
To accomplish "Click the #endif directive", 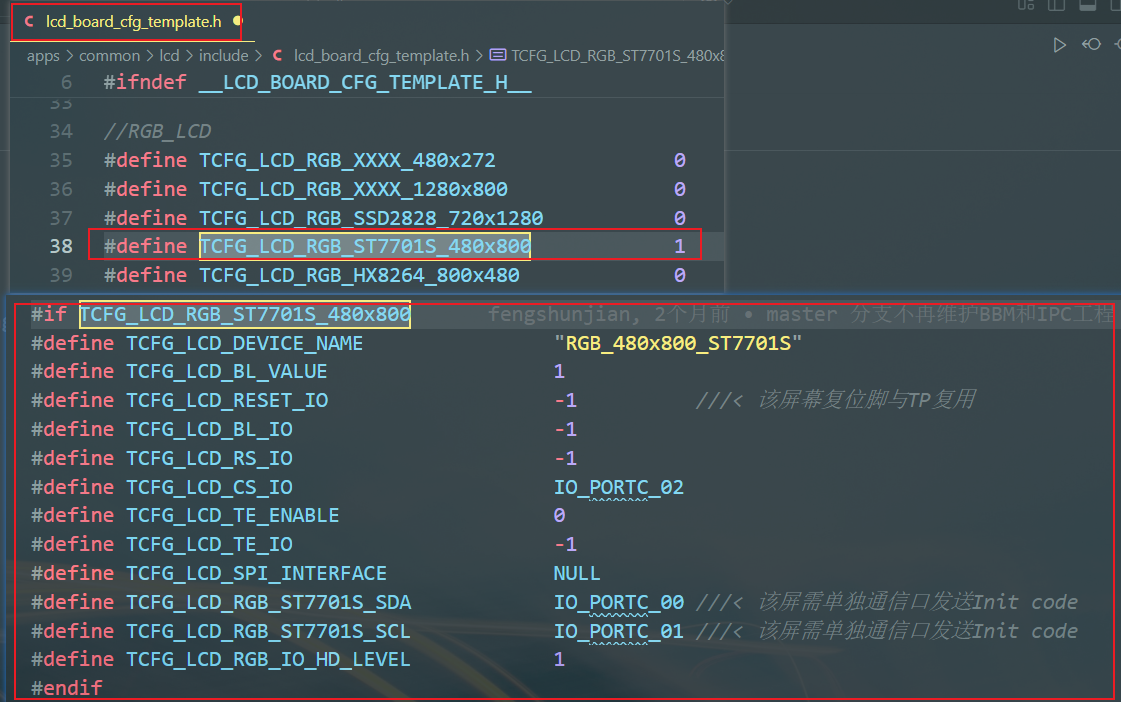I will click(x=67, y=688).
